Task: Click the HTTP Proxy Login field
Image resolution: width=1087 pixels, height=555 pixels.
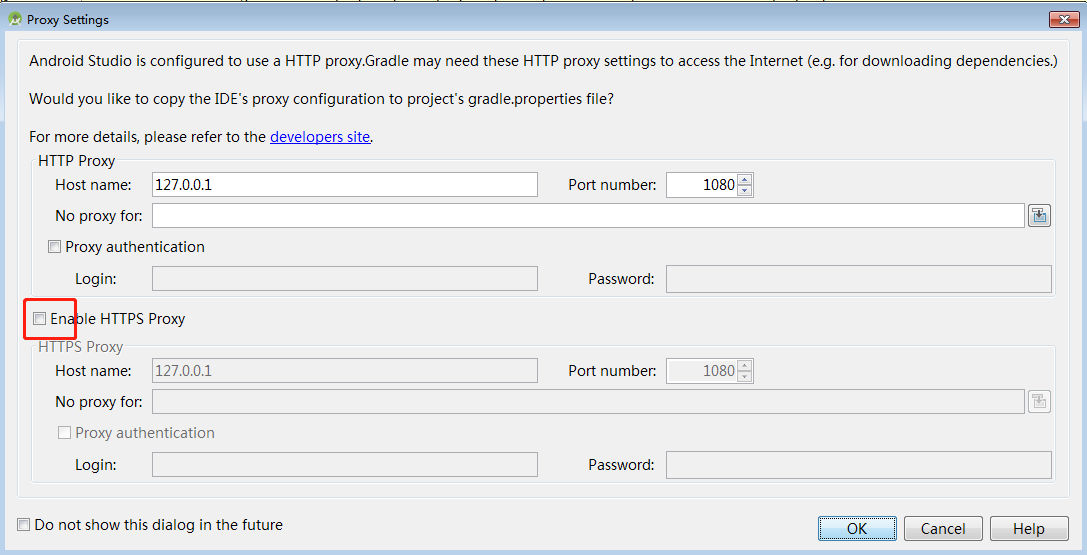Action: [345, 279]
